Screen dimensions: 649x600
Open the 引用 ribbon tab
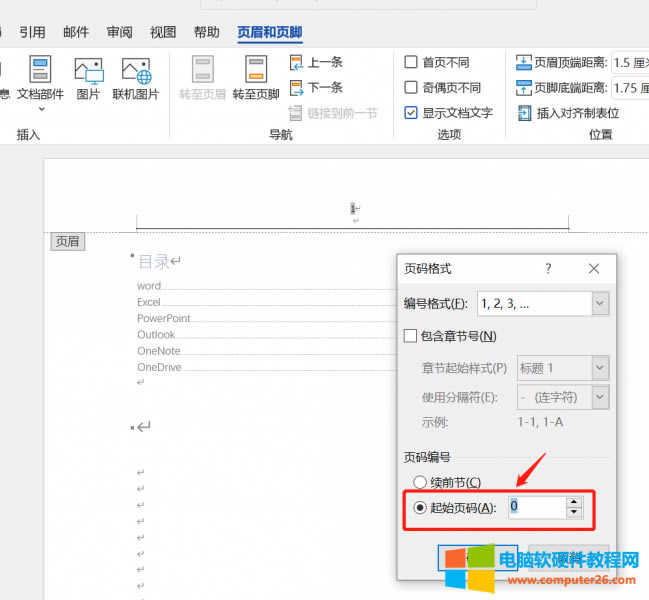pyautogui.click(x=32, y=33)
